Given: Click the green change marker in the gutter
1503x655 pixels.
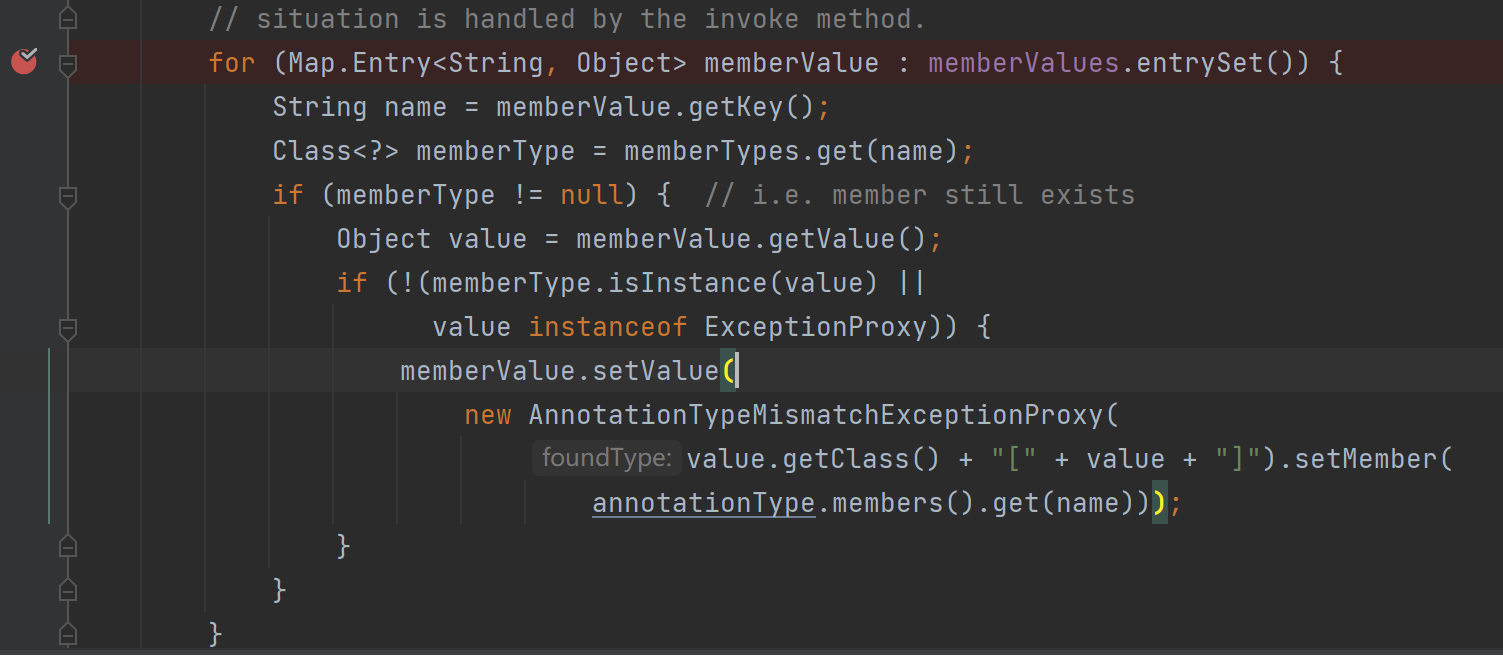Looking at the screenshot, I should 49,436.
